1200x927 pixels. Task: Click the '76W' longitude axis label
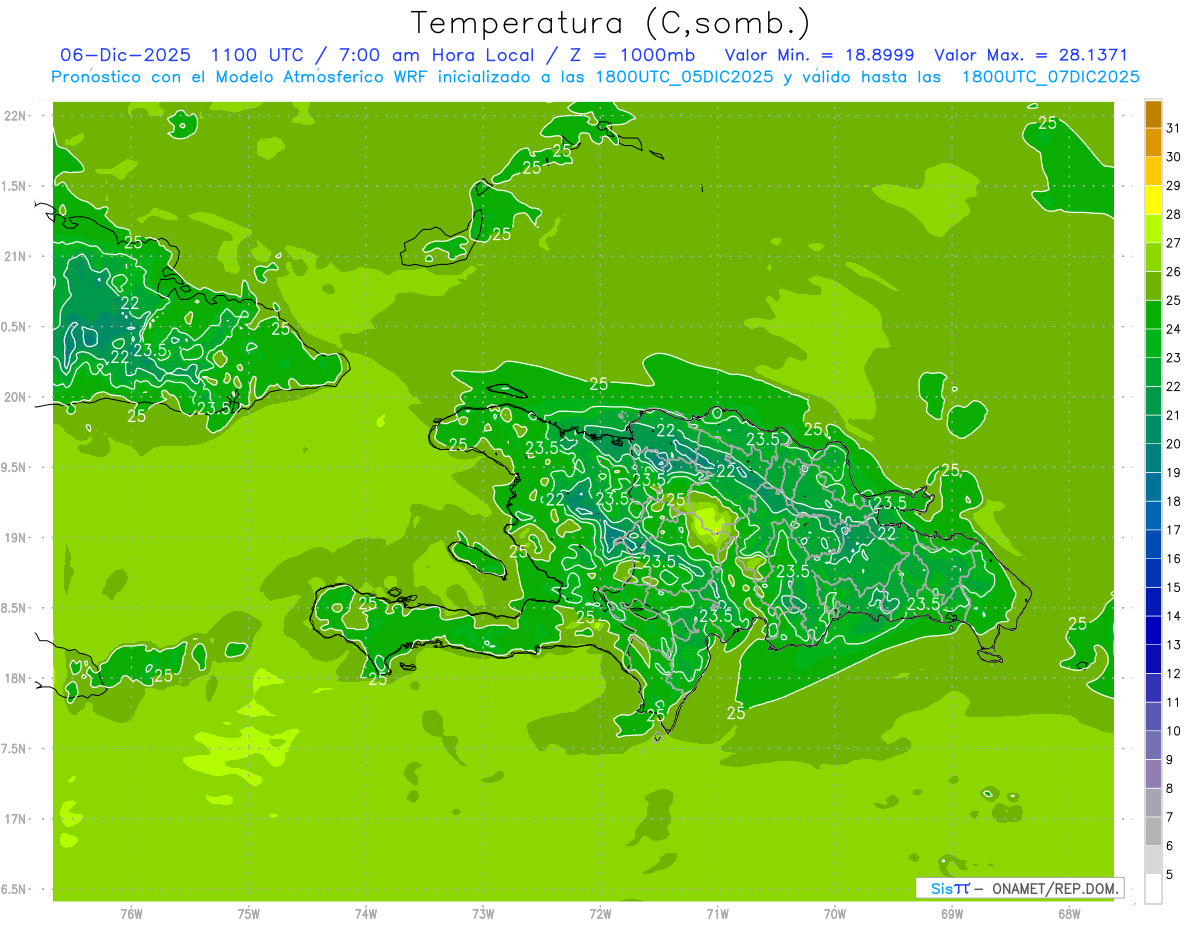(131, 913)
